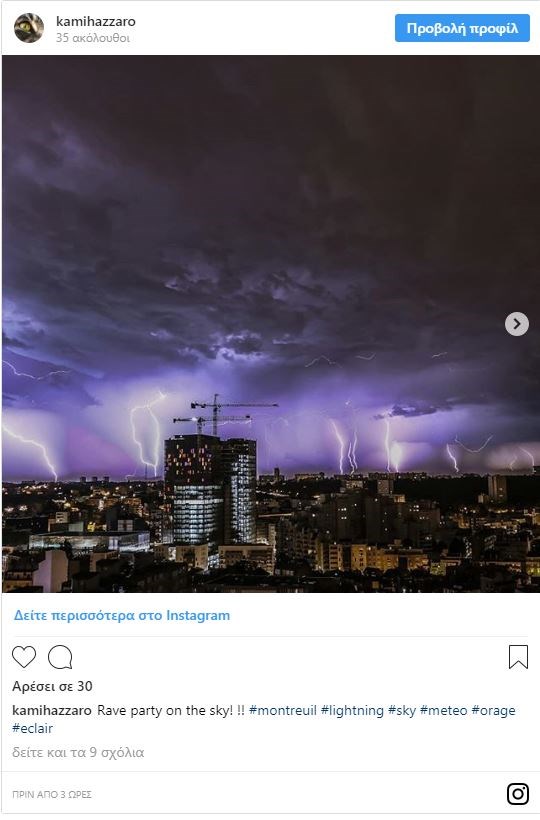Open the #orage hashtag
The height and width of the screenshot is (820, 540).
(x=493, y=711)
